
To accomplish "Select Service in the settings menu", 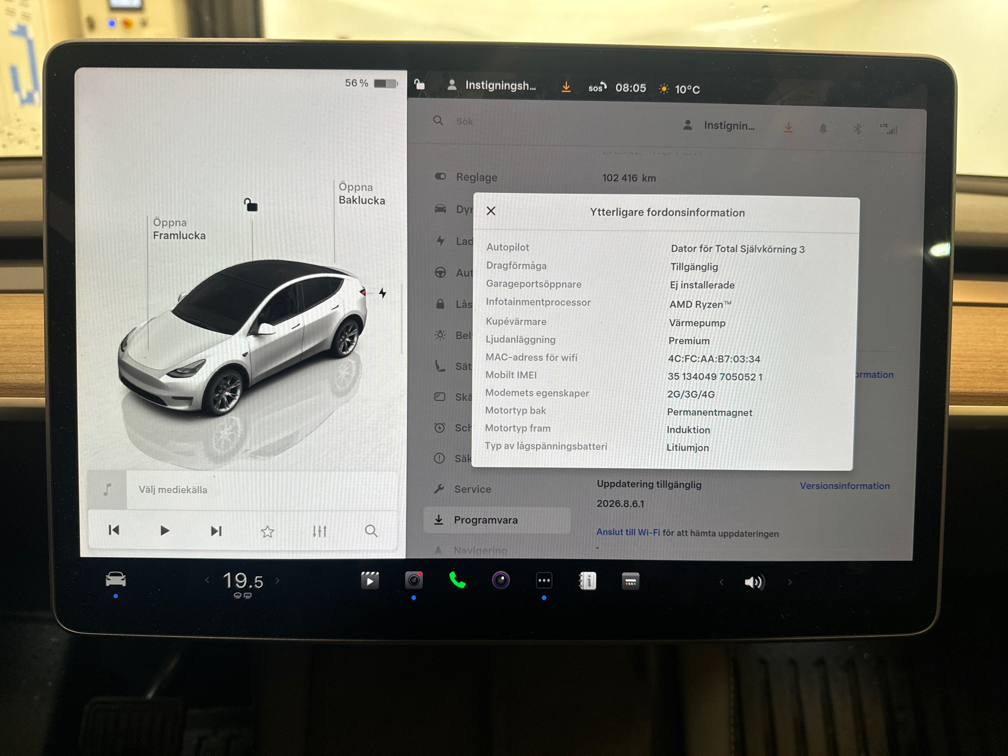I will (x=472, y=489).
